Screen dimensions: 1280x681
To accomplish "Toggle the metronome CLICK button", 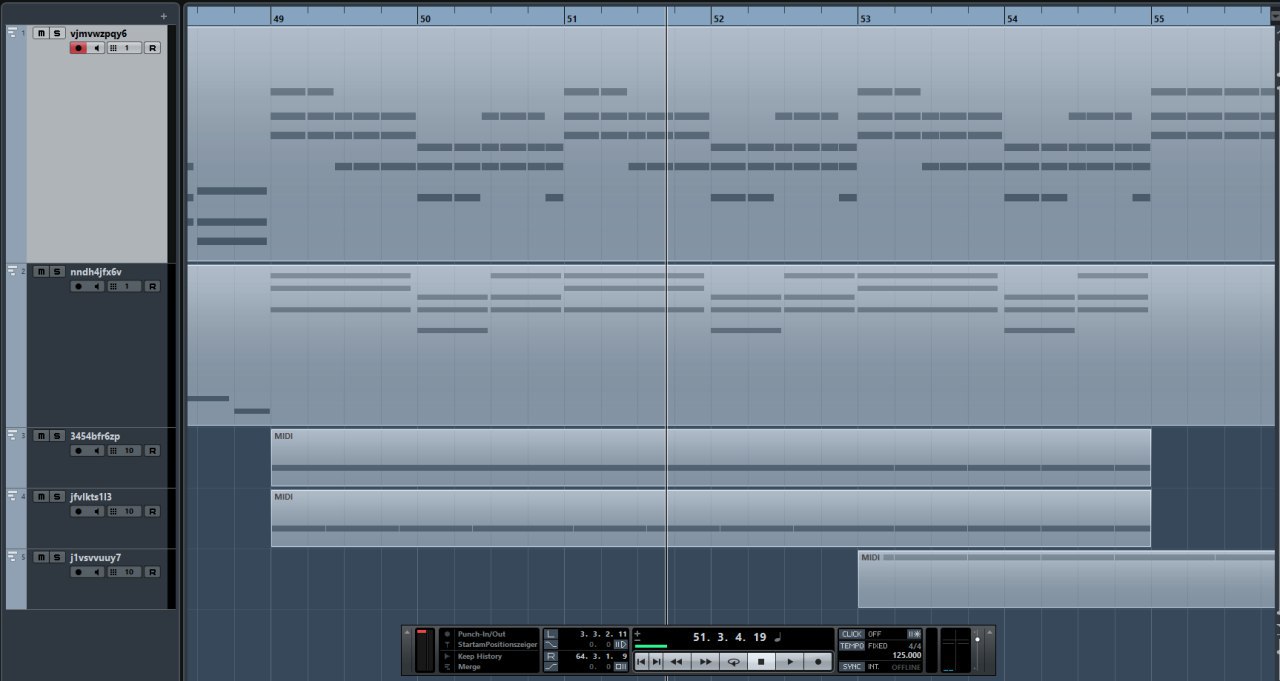I will 851,634.
